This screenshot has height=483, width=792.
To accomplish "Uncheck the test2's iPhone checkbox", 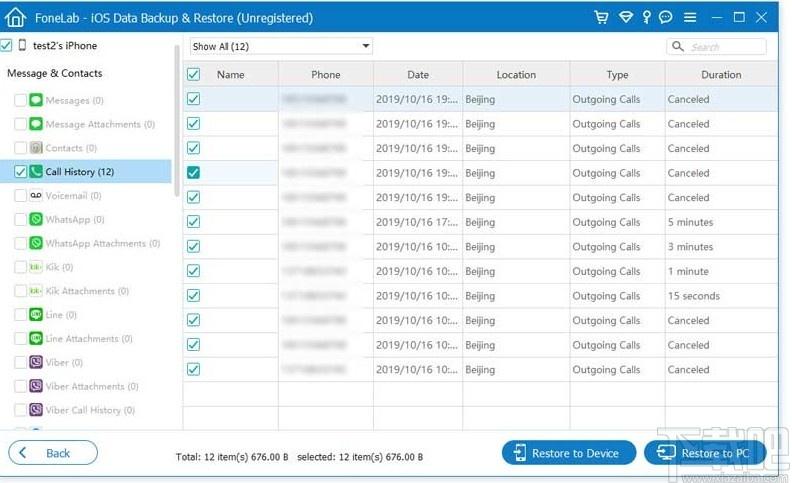I will click(6, 45).
